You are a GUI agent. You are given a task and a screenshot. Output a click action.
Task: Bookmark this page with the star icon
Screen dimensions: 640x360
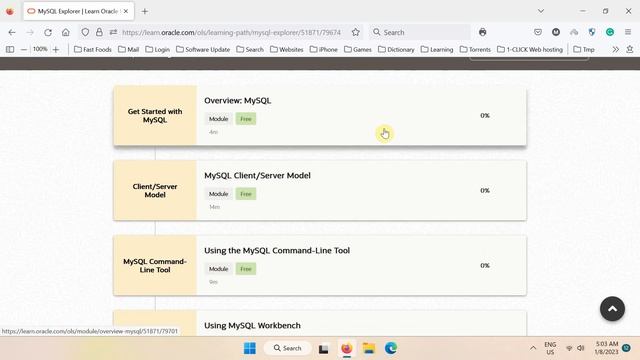(356, 32)
